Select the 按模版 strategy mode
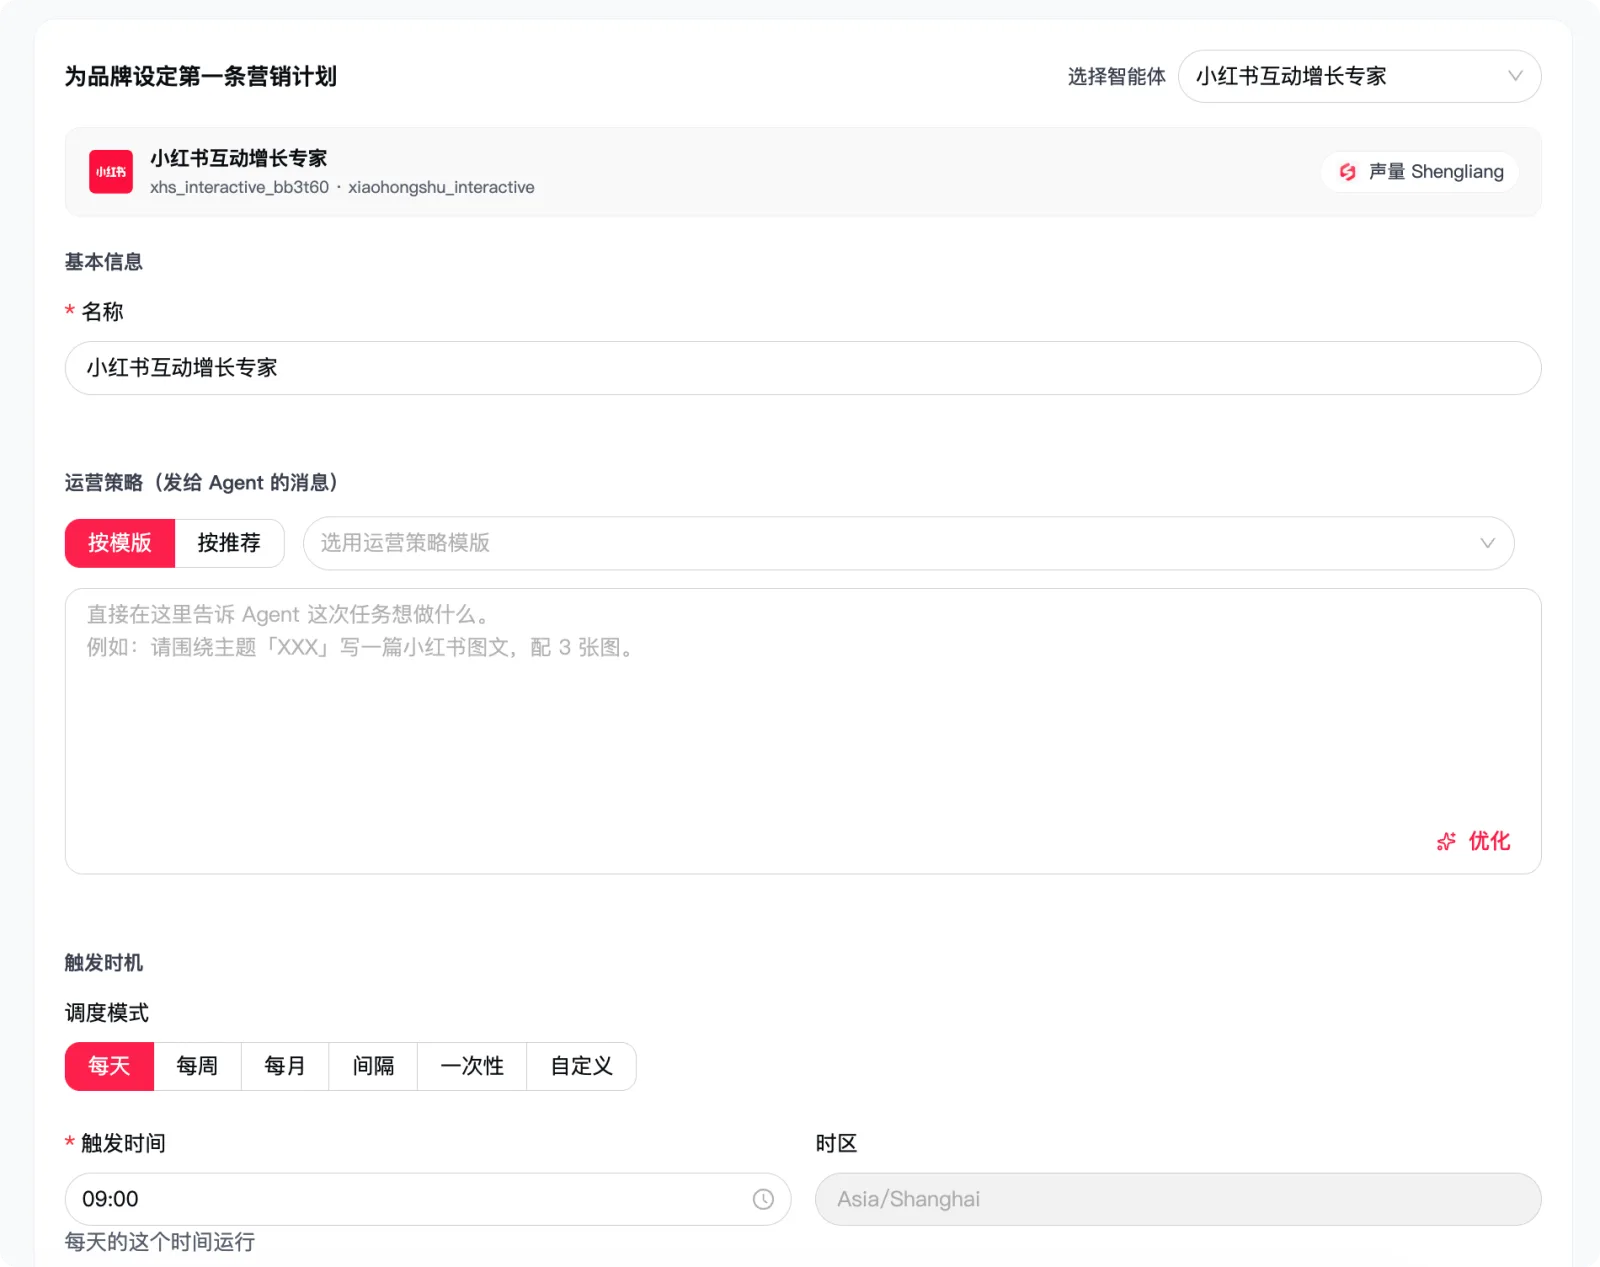 [x=120, y=543]
